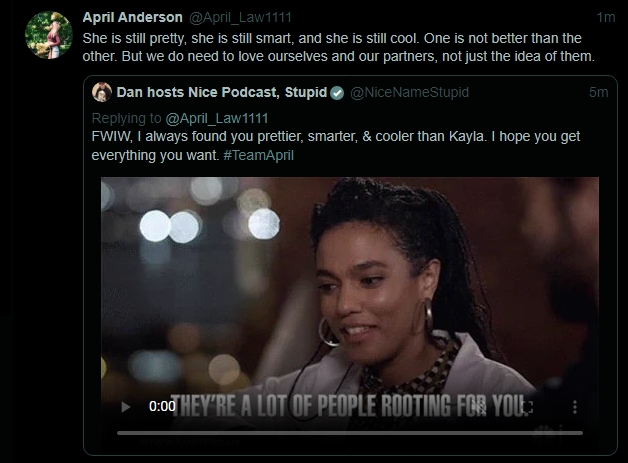This screenshot has width=628, height=463.
Task: Open the April Anderson display name
Action: coord(133,17)
